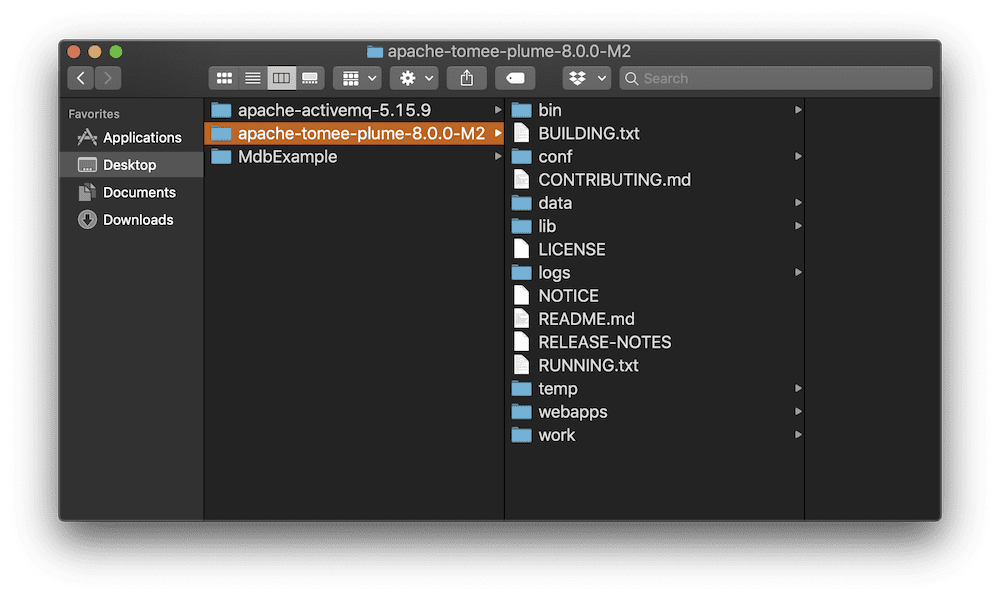Image resolution: width=1000 pixels, height=599 pixels.
Task: Select the apache-activemq-5.15.9 folder
Action: tap(354, 110)
